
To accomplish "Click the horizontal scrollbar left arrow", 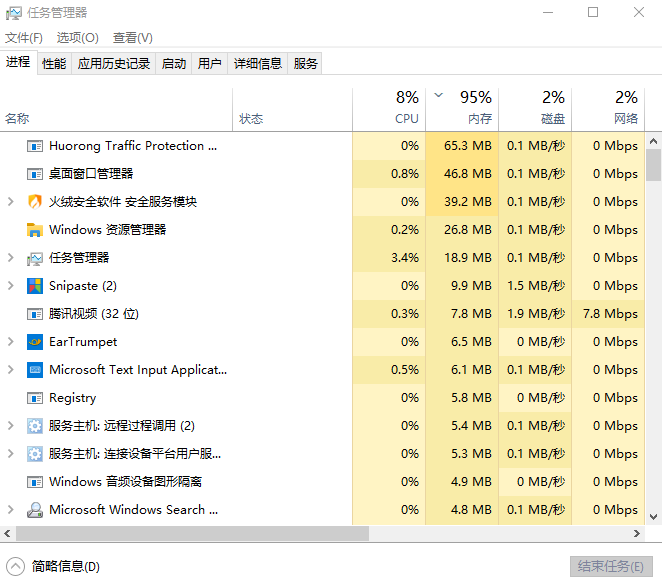I will [7, 534].
